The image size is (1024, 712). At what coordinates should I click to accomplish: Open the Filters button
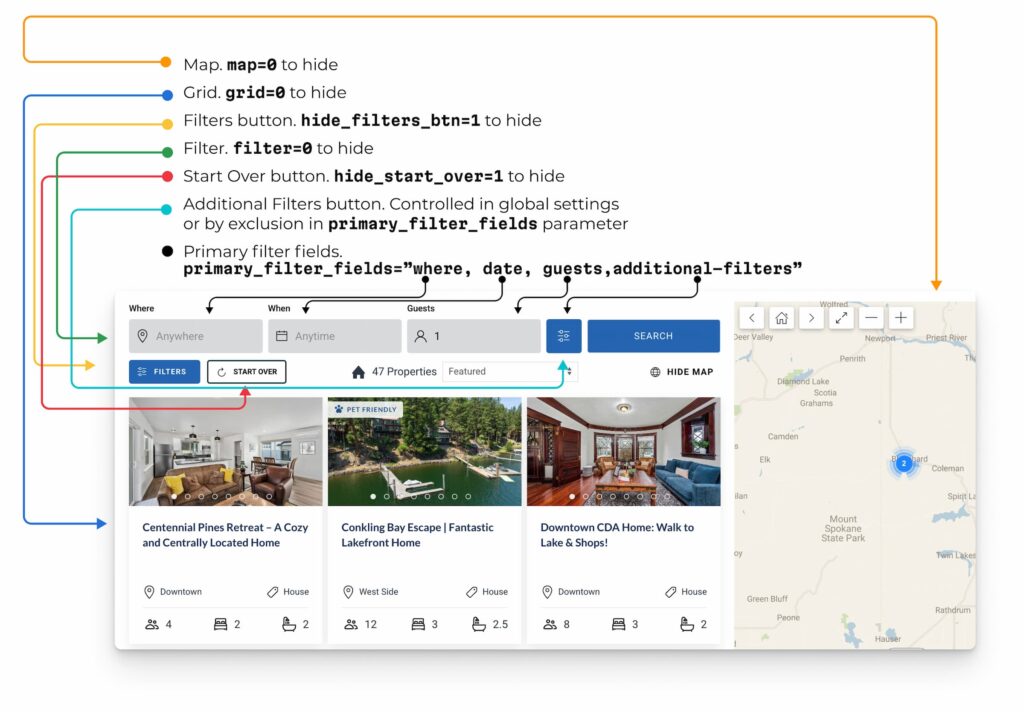pyautogui.click(x=164, y=372)
